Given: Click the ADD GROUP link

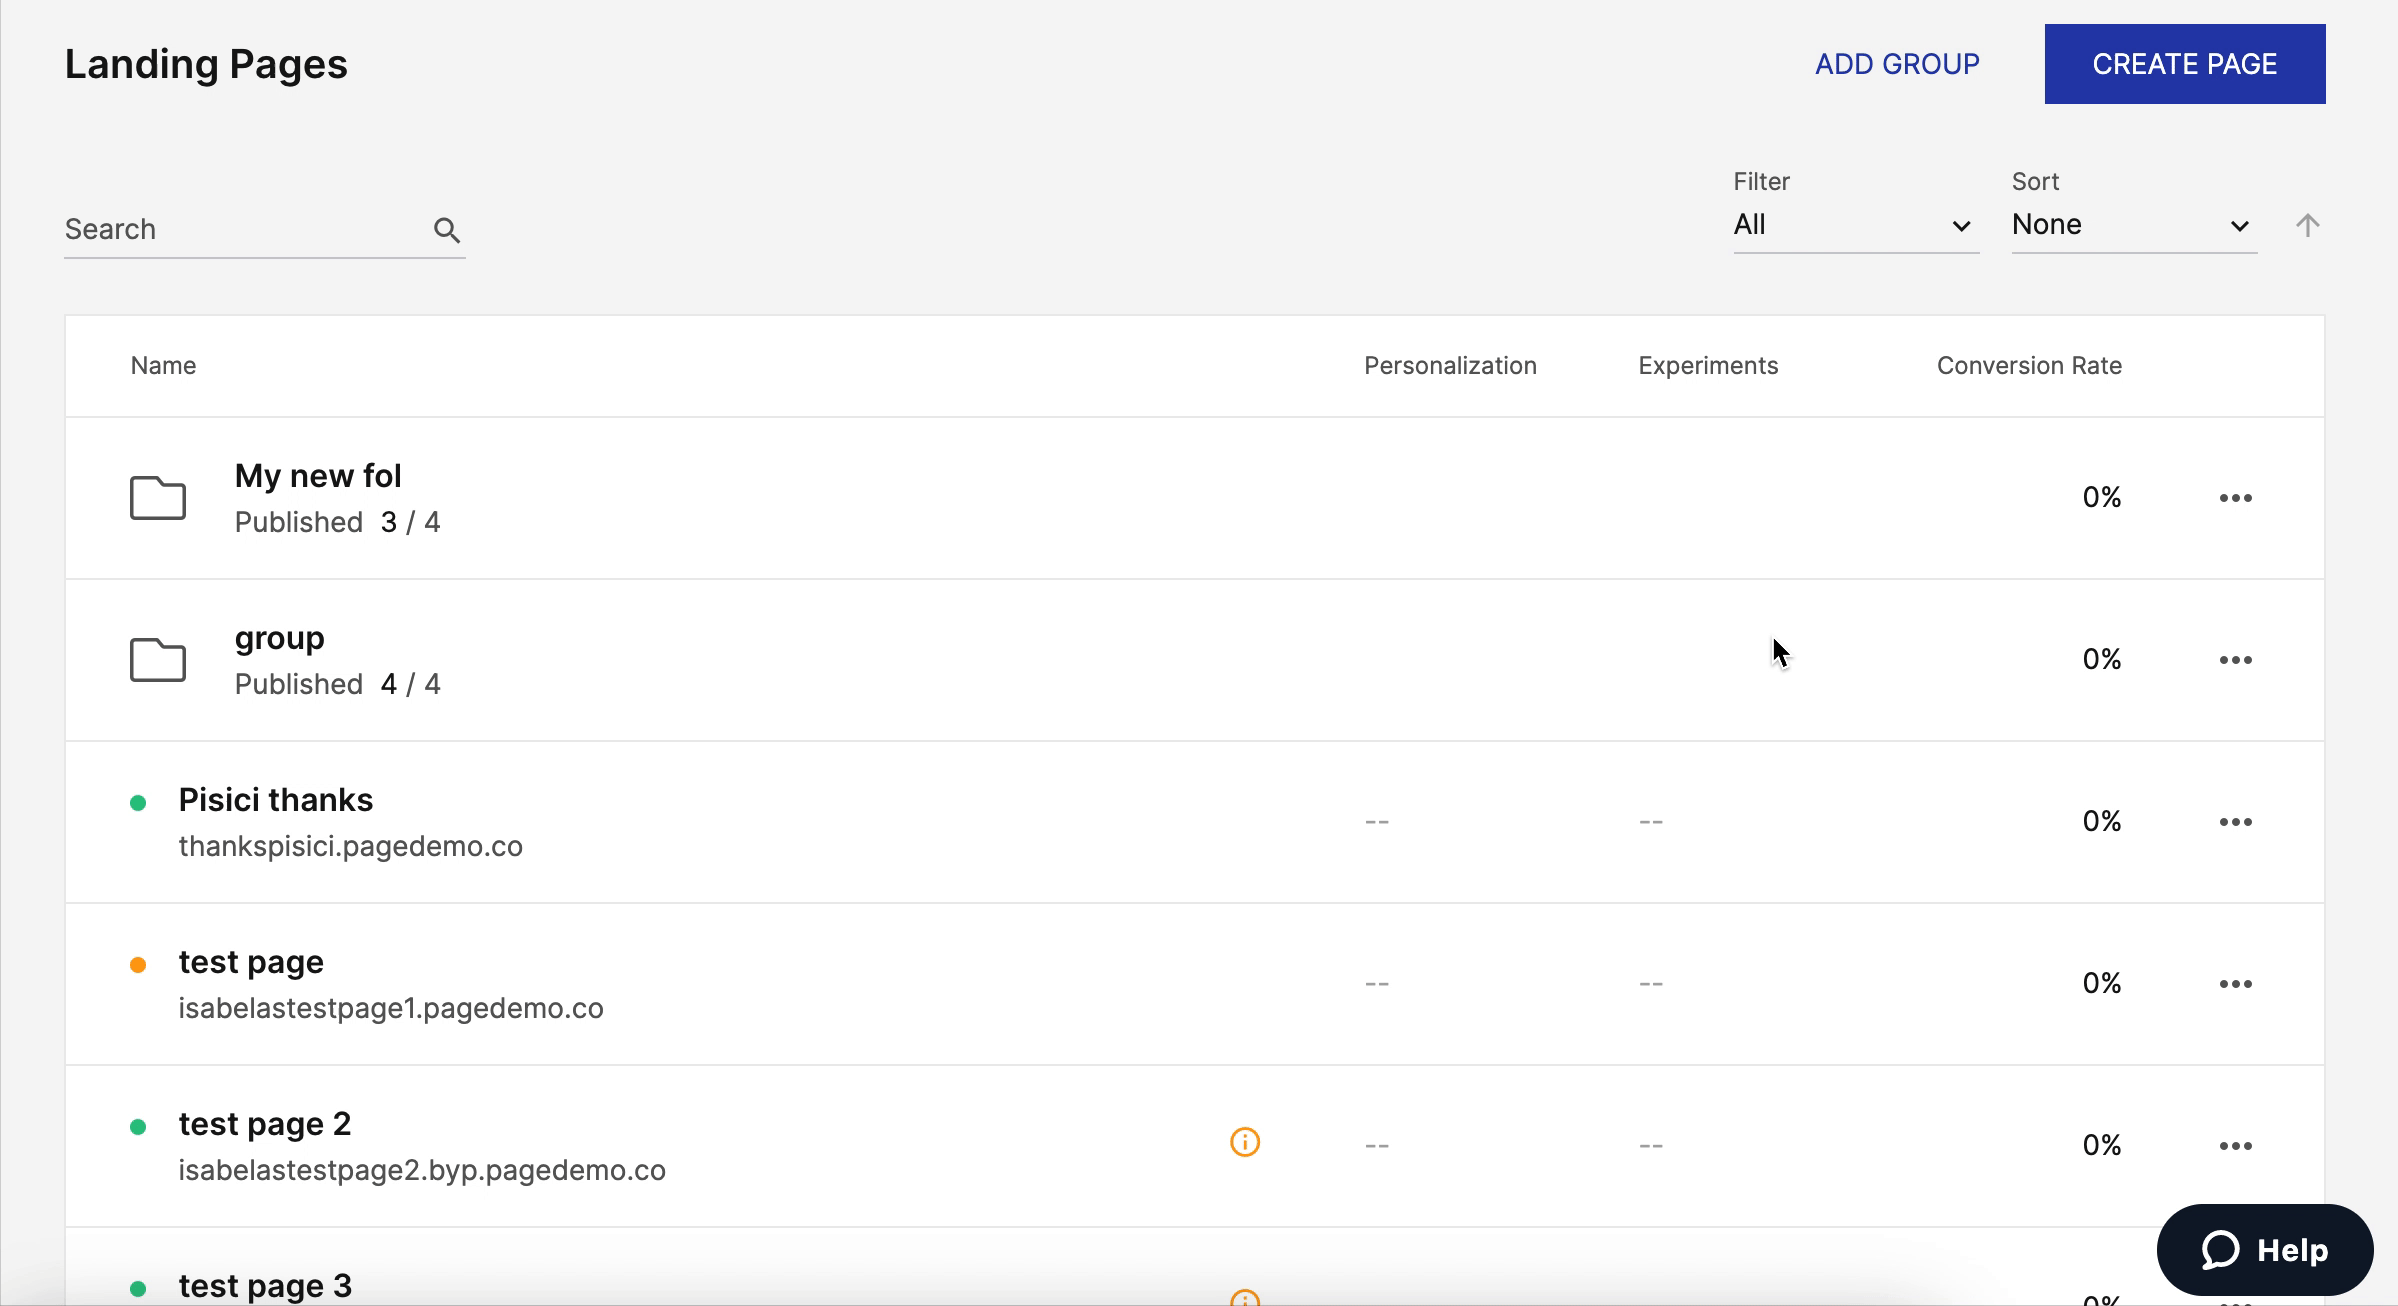Looking at the screenshot, I should click(1897, 64).
